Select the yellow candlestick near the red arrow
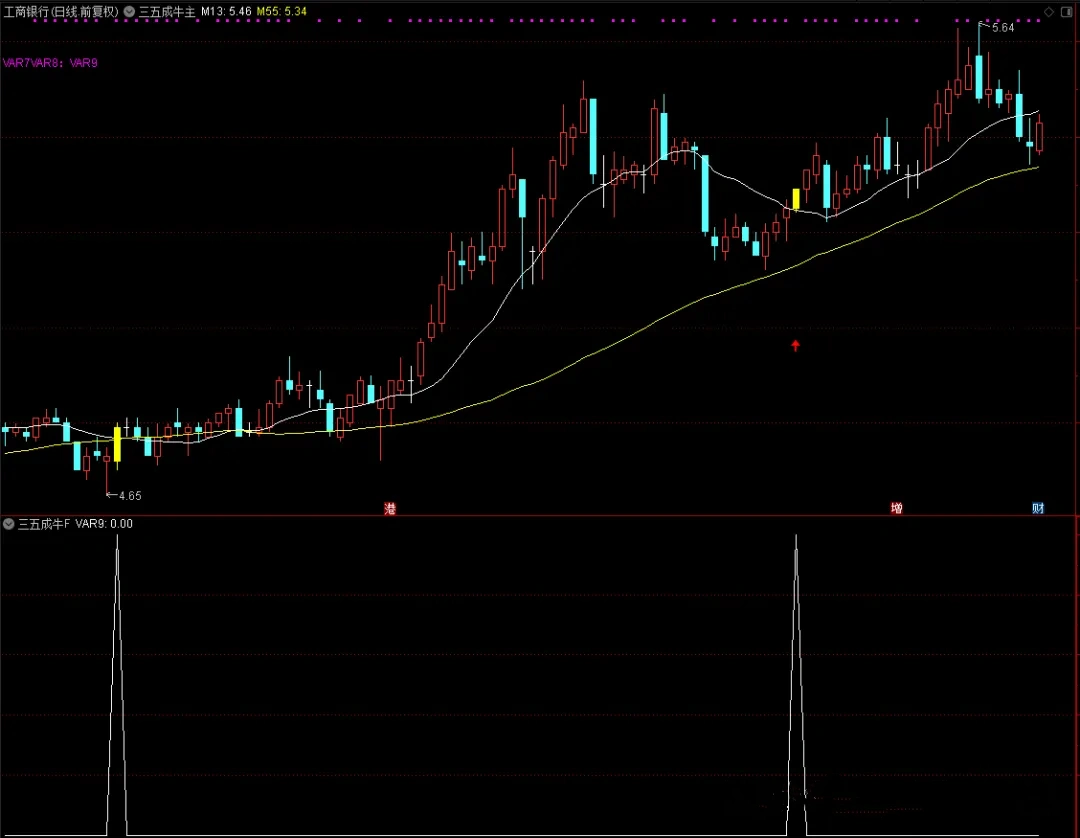This screenshot has height=838, width=1080. coord(796,198)
